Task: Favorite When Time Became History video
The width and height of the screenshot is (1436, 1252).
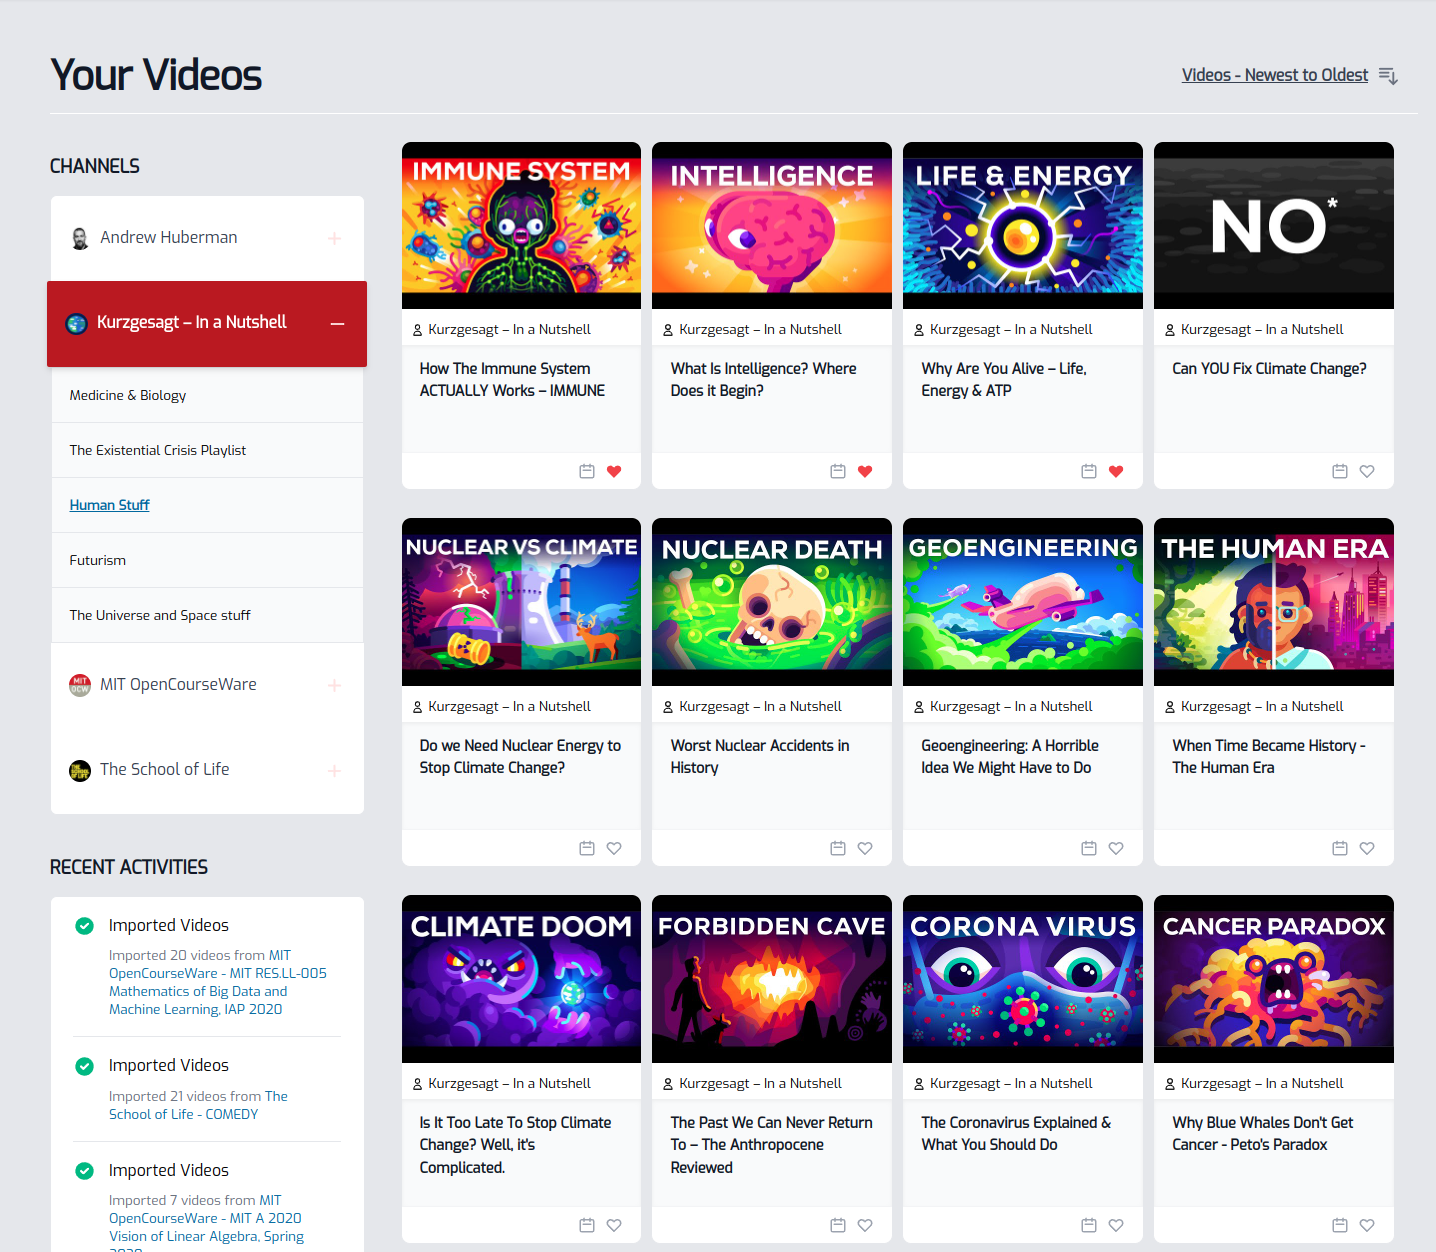Action: pos(1367,848)
